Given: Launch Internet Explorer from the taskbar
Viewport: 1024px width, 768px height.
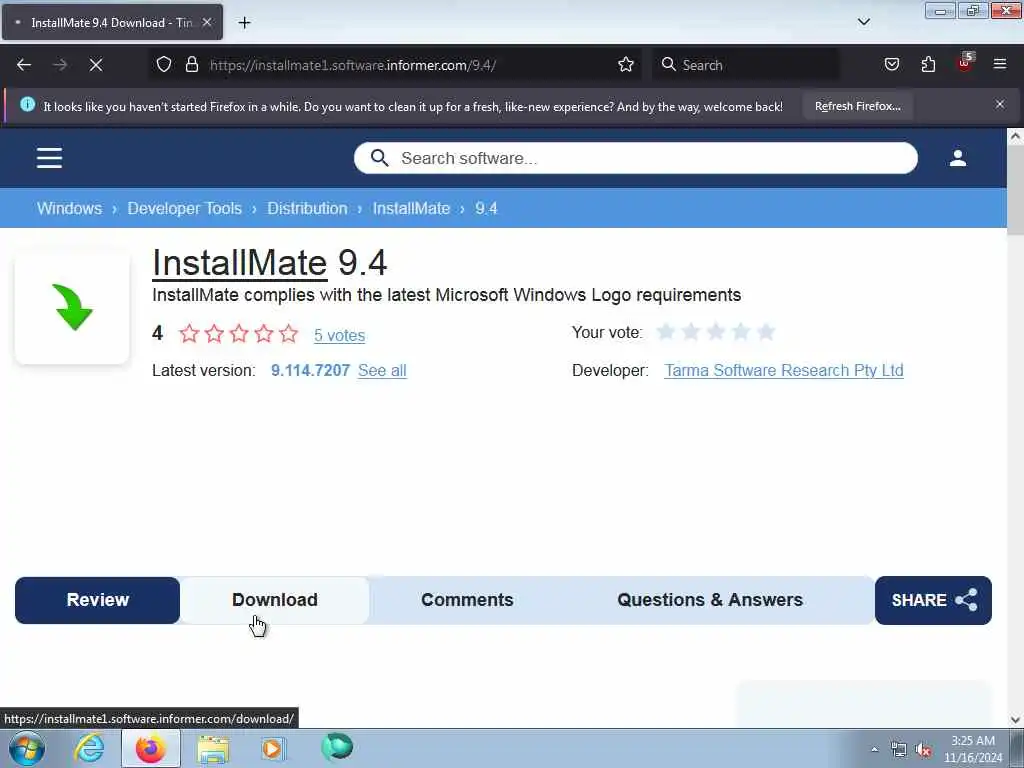Looking at the screenshot, I should pos(89,748).
